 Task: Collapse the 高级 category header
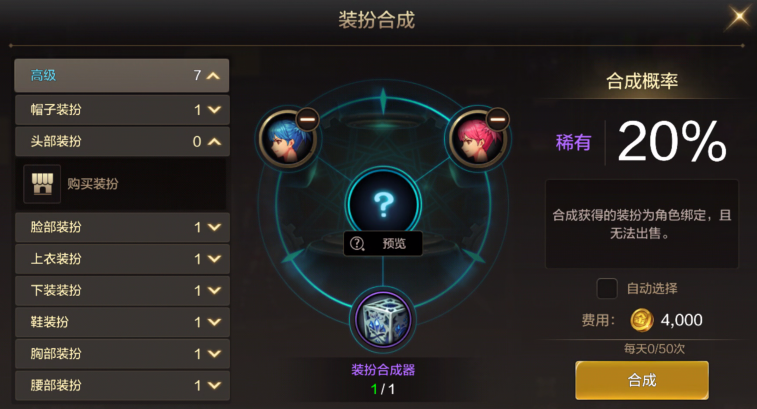point(122,75)
